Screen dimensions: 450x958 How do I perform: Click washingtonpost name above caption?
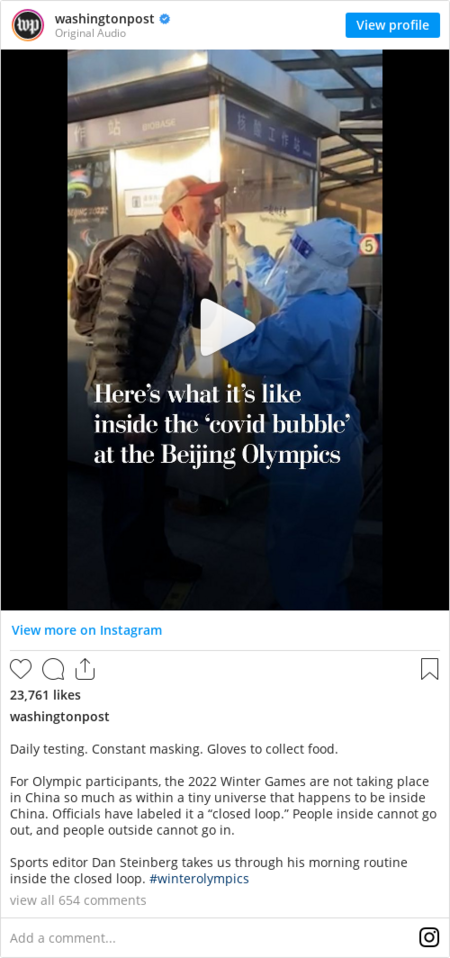tap(60, 717)
